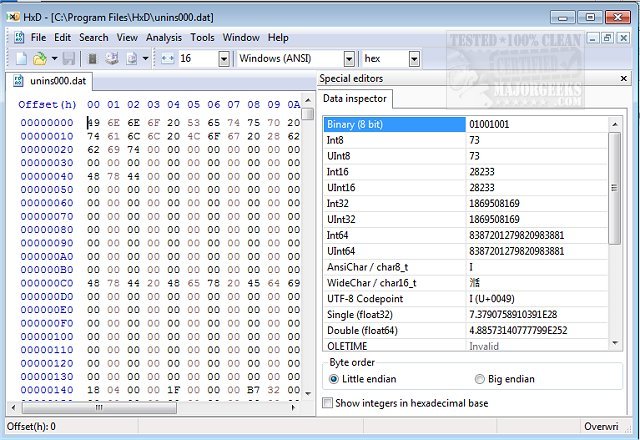Viewport: 640px width, 440px height.
Task: Click byte 18 in row 00000140
Action: click(93, 390)
